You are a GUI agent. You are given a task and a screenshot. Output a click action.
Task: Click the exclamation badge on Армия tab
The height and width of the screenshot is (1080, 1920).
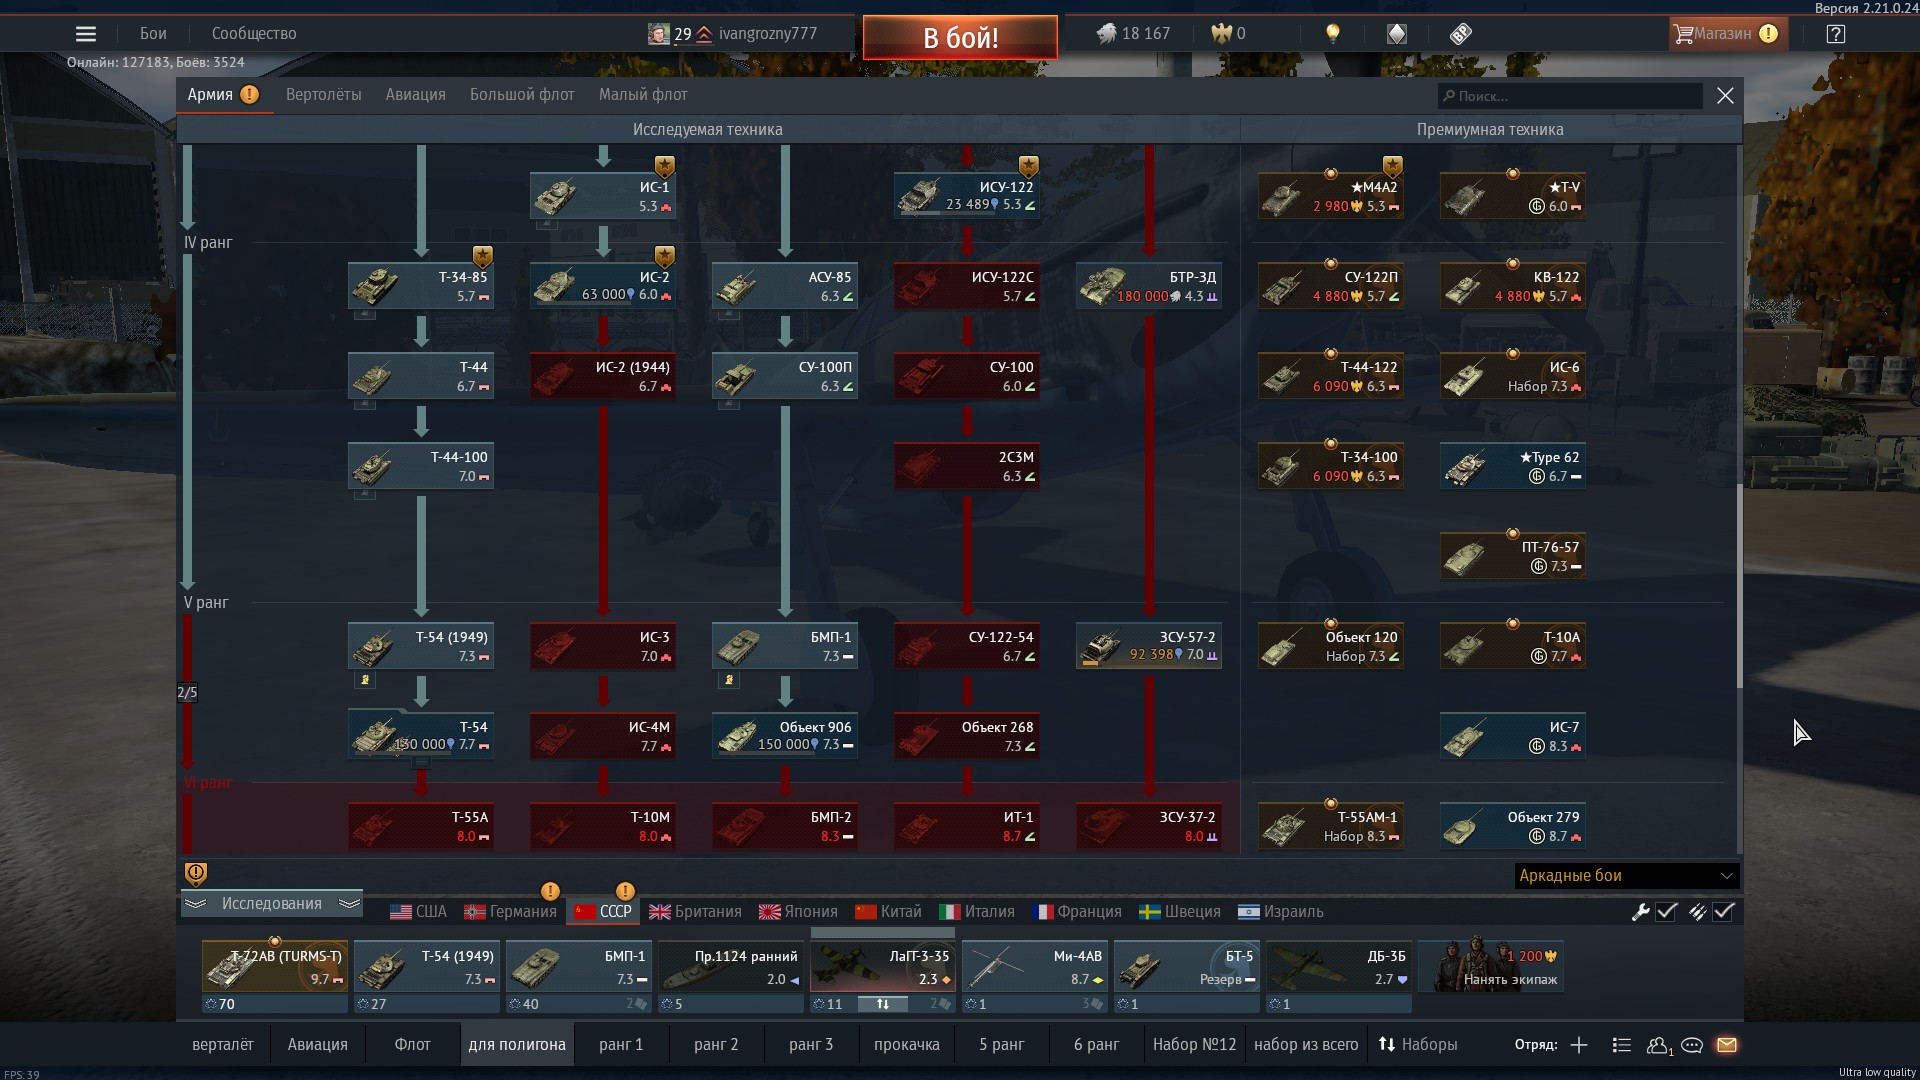(x=249, y=95)
